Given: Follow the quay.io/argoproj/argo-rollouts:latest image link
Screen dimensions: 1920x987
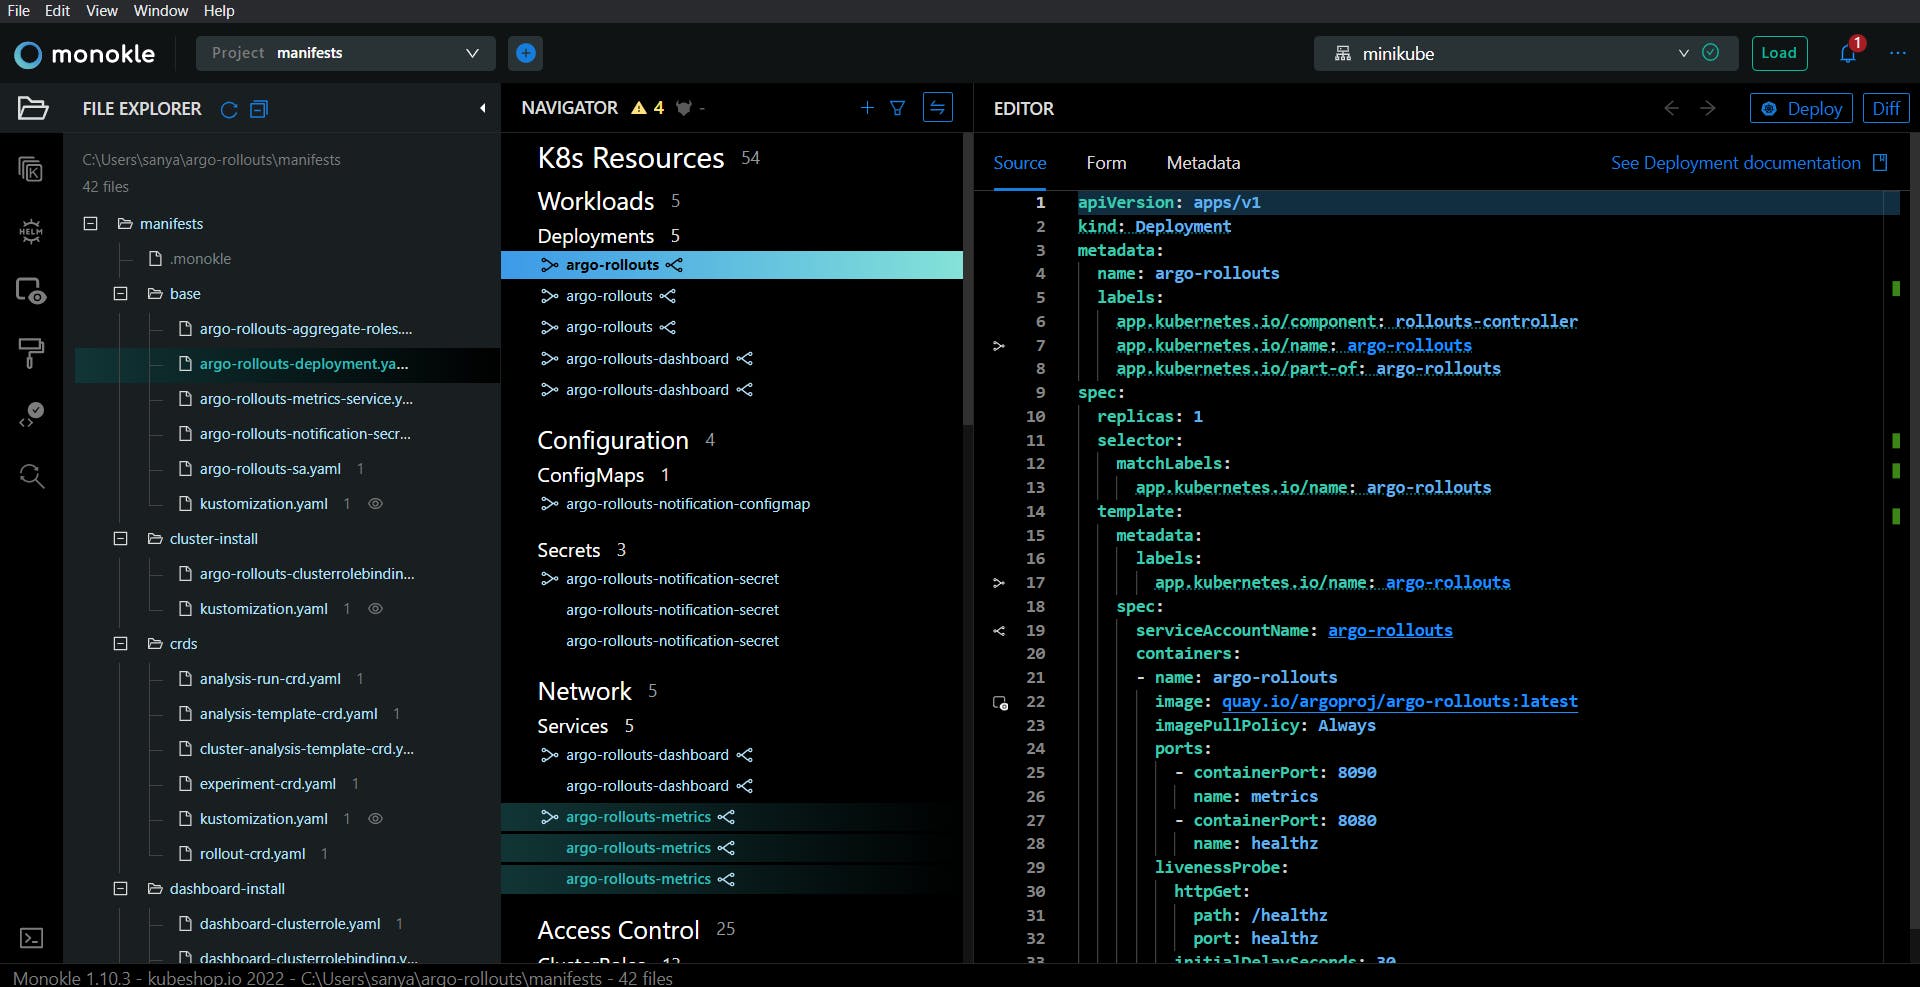Looking at the screenshot, I should [1400, 702].
